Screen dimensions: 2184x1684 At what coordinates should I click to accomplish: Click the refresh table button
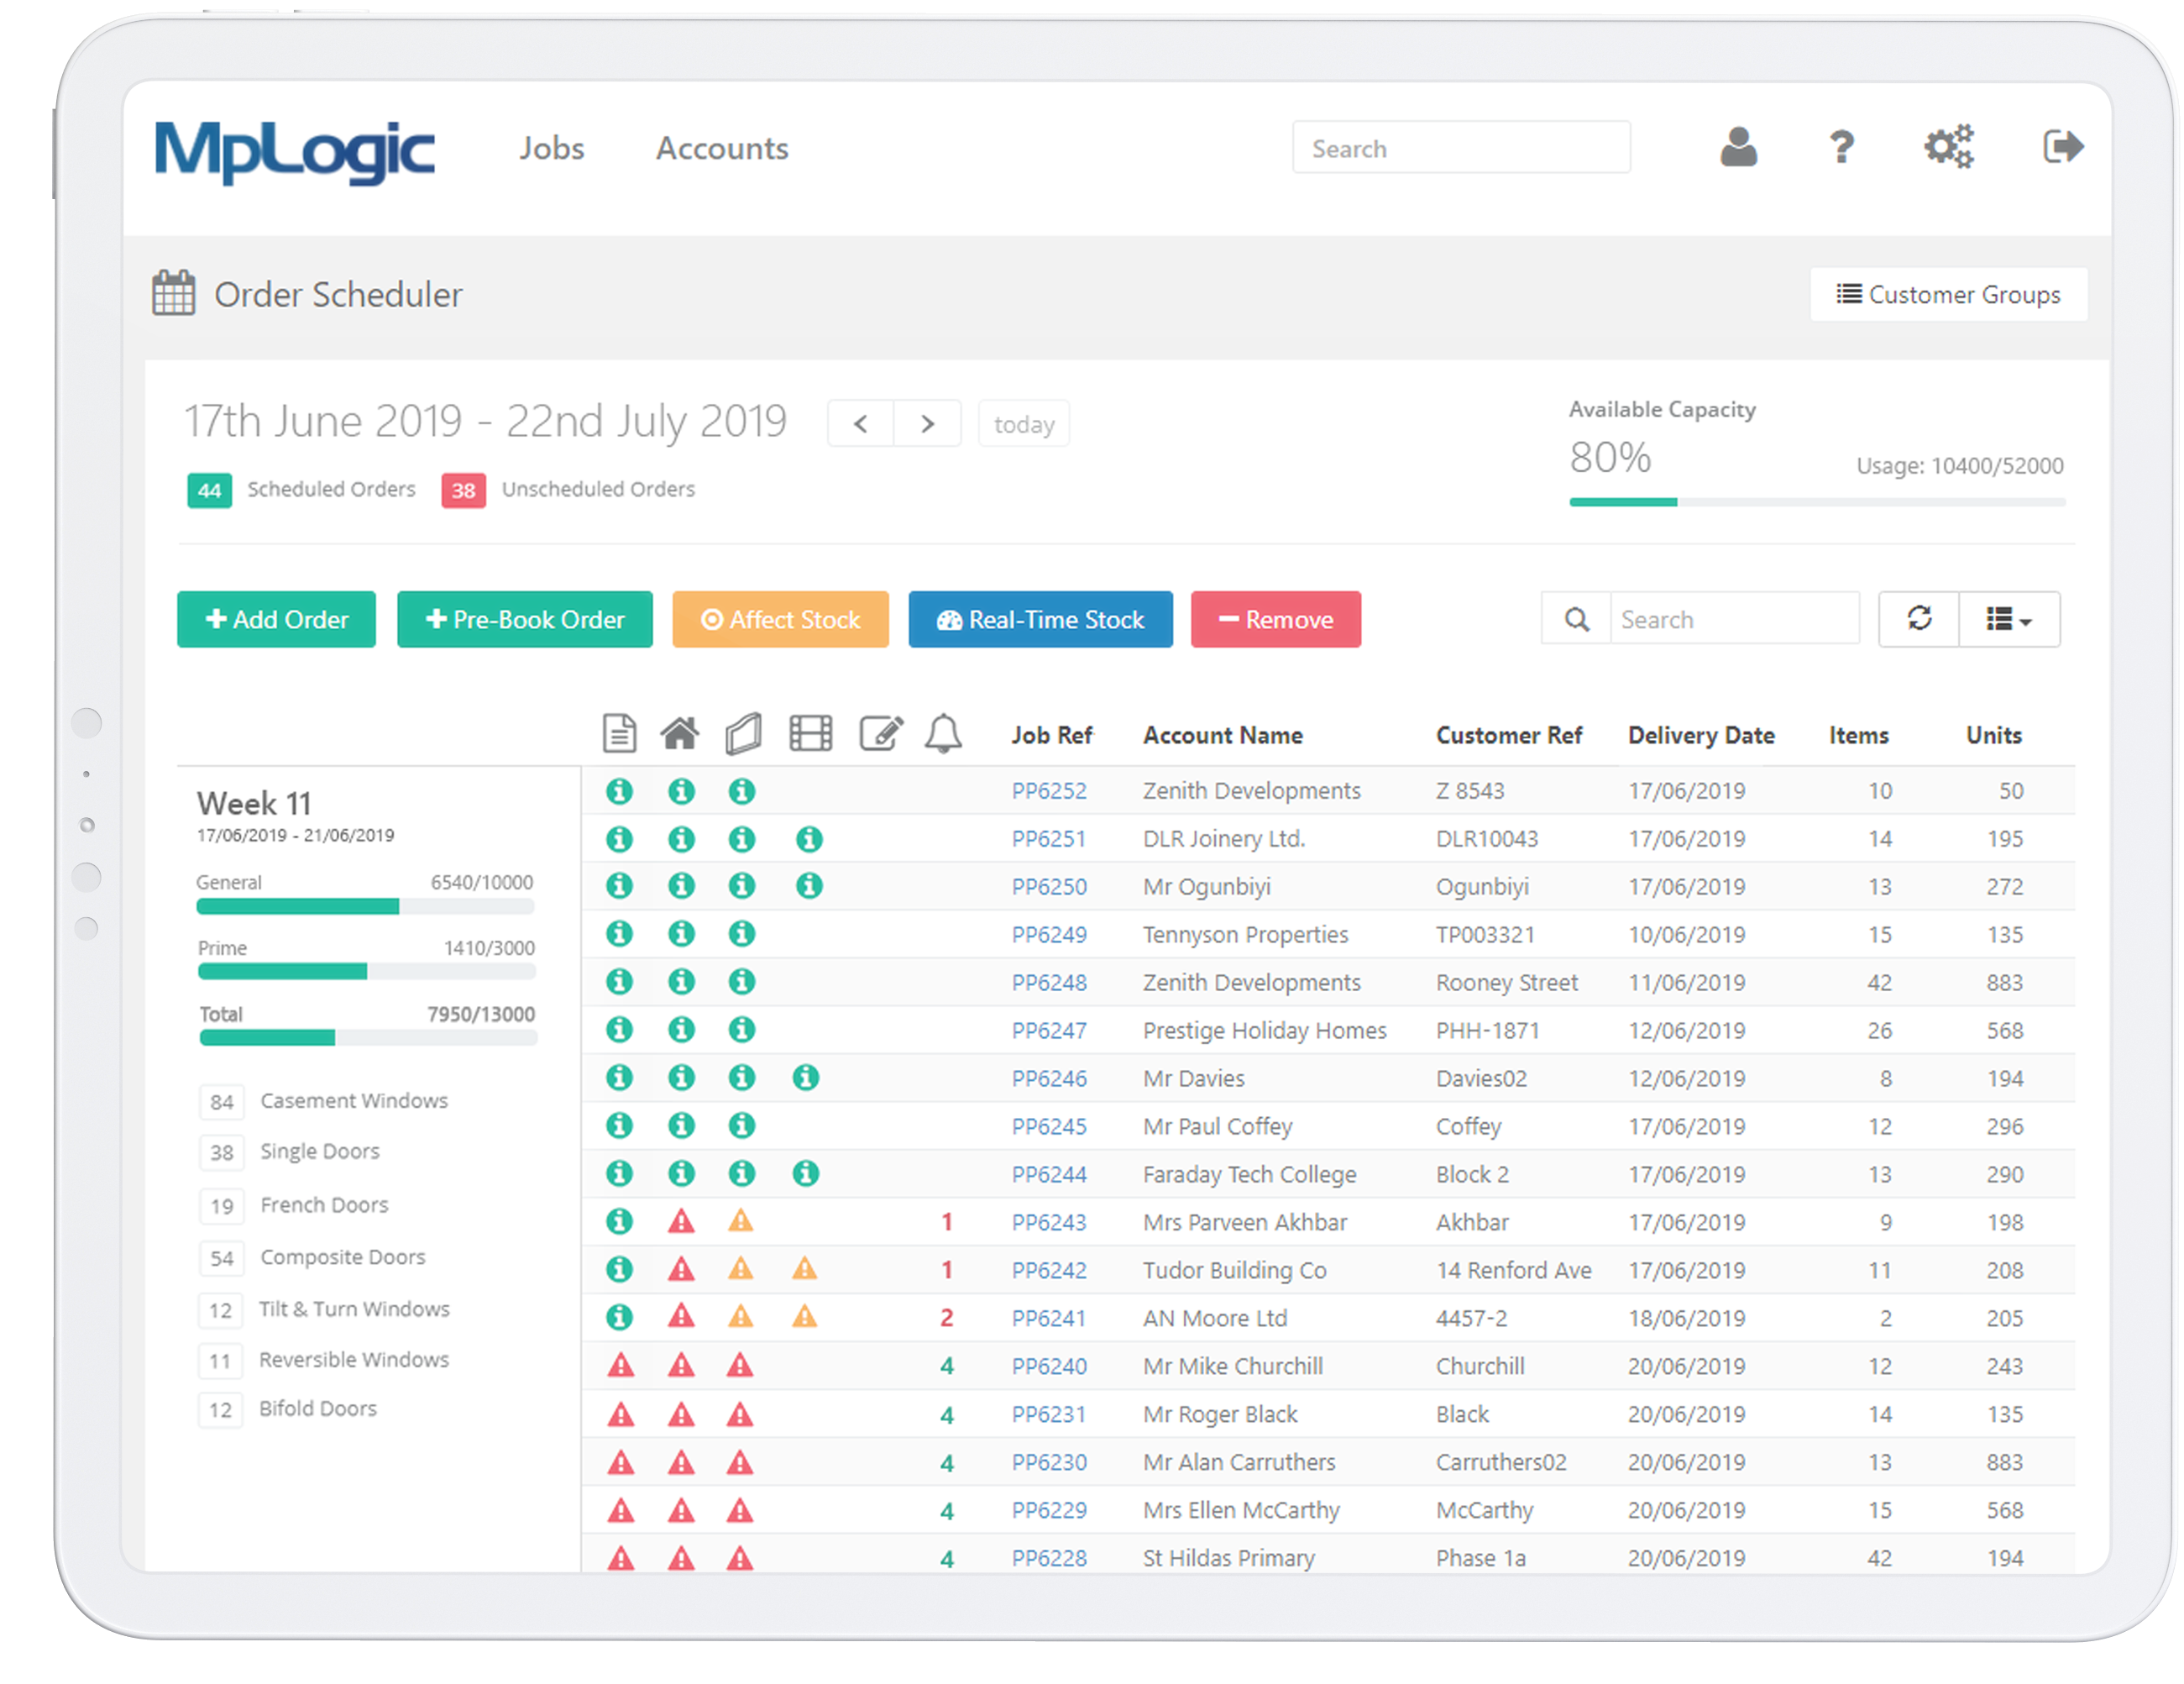pyautogui.click(x=1919, y=619)
